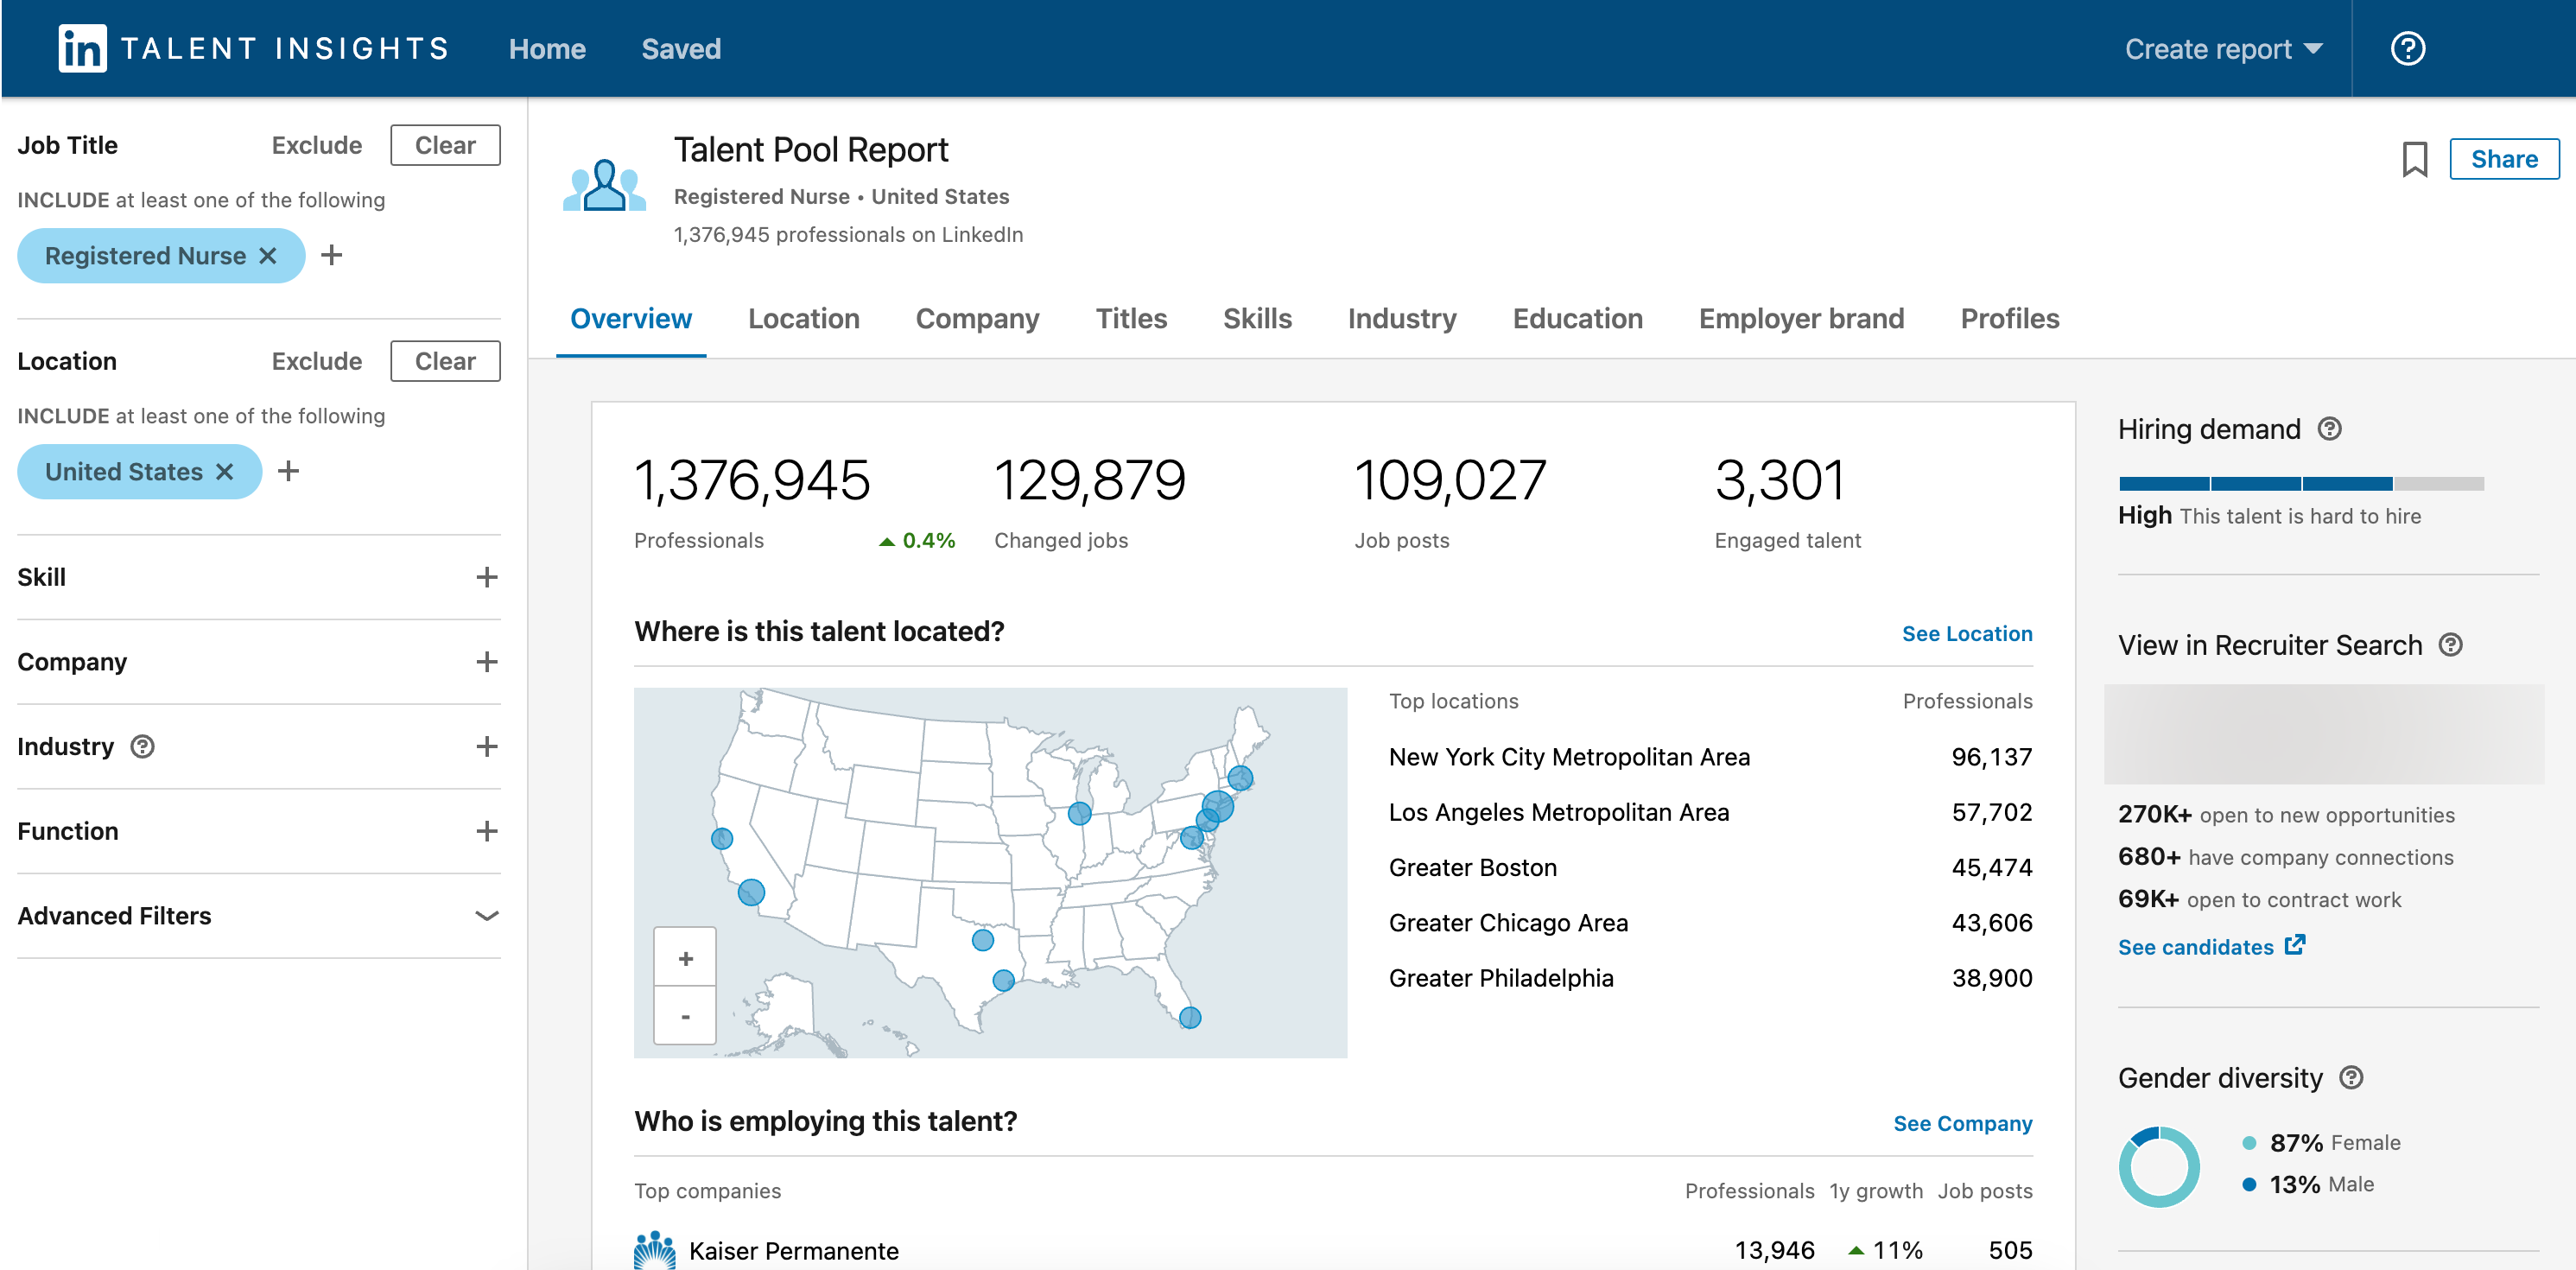
Task: Click the 109,027 Job posts stat
Action: pos(1450,502)
